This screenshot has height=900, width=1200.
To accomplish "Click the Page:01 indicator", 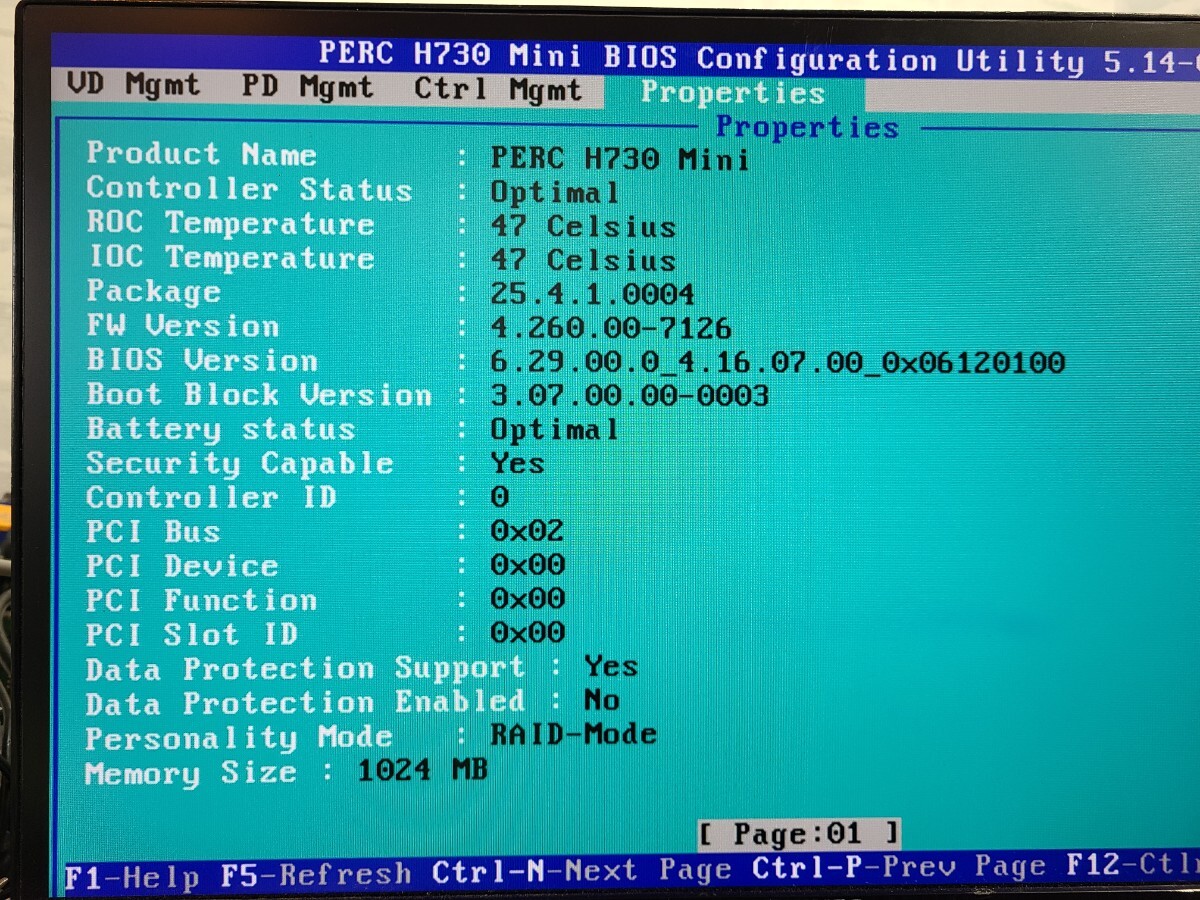I will pos(799,834).
